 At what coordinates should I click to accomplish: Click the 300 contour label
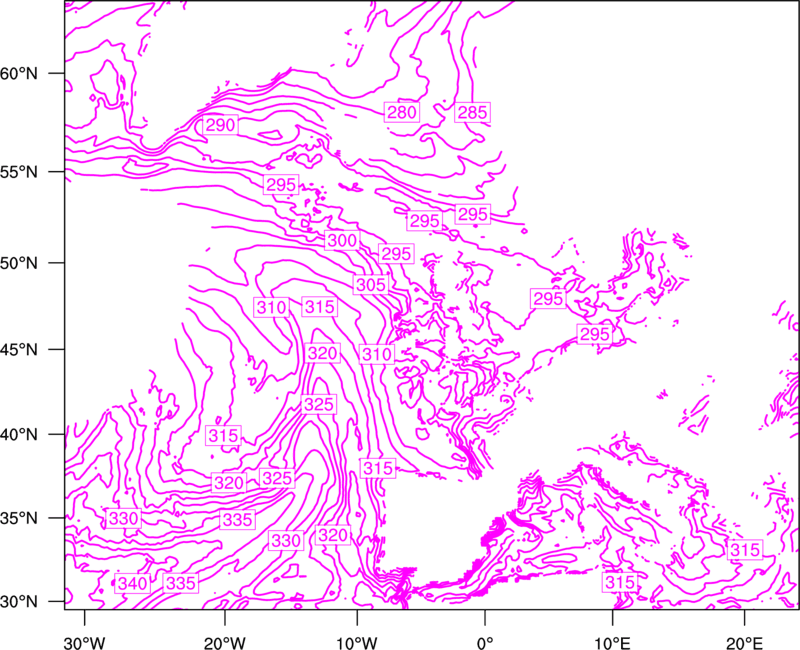(342, 240)
